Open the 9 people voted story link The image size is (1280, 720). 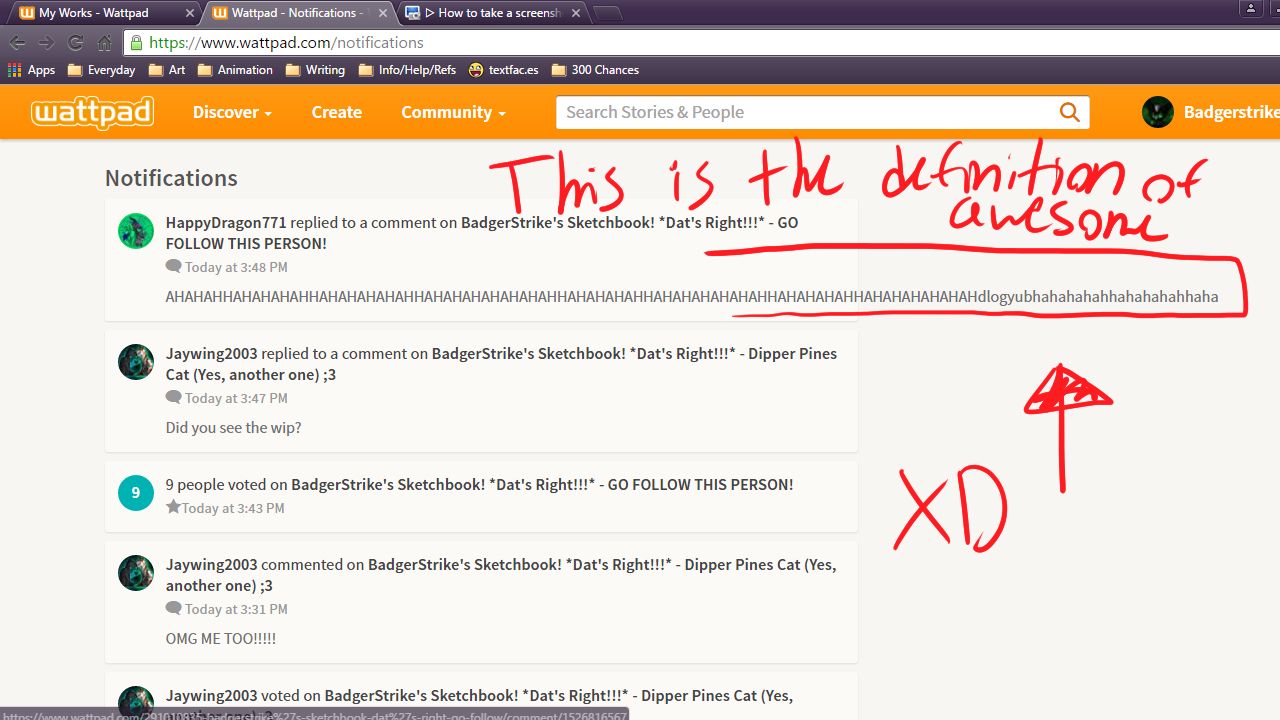[542, 485]
